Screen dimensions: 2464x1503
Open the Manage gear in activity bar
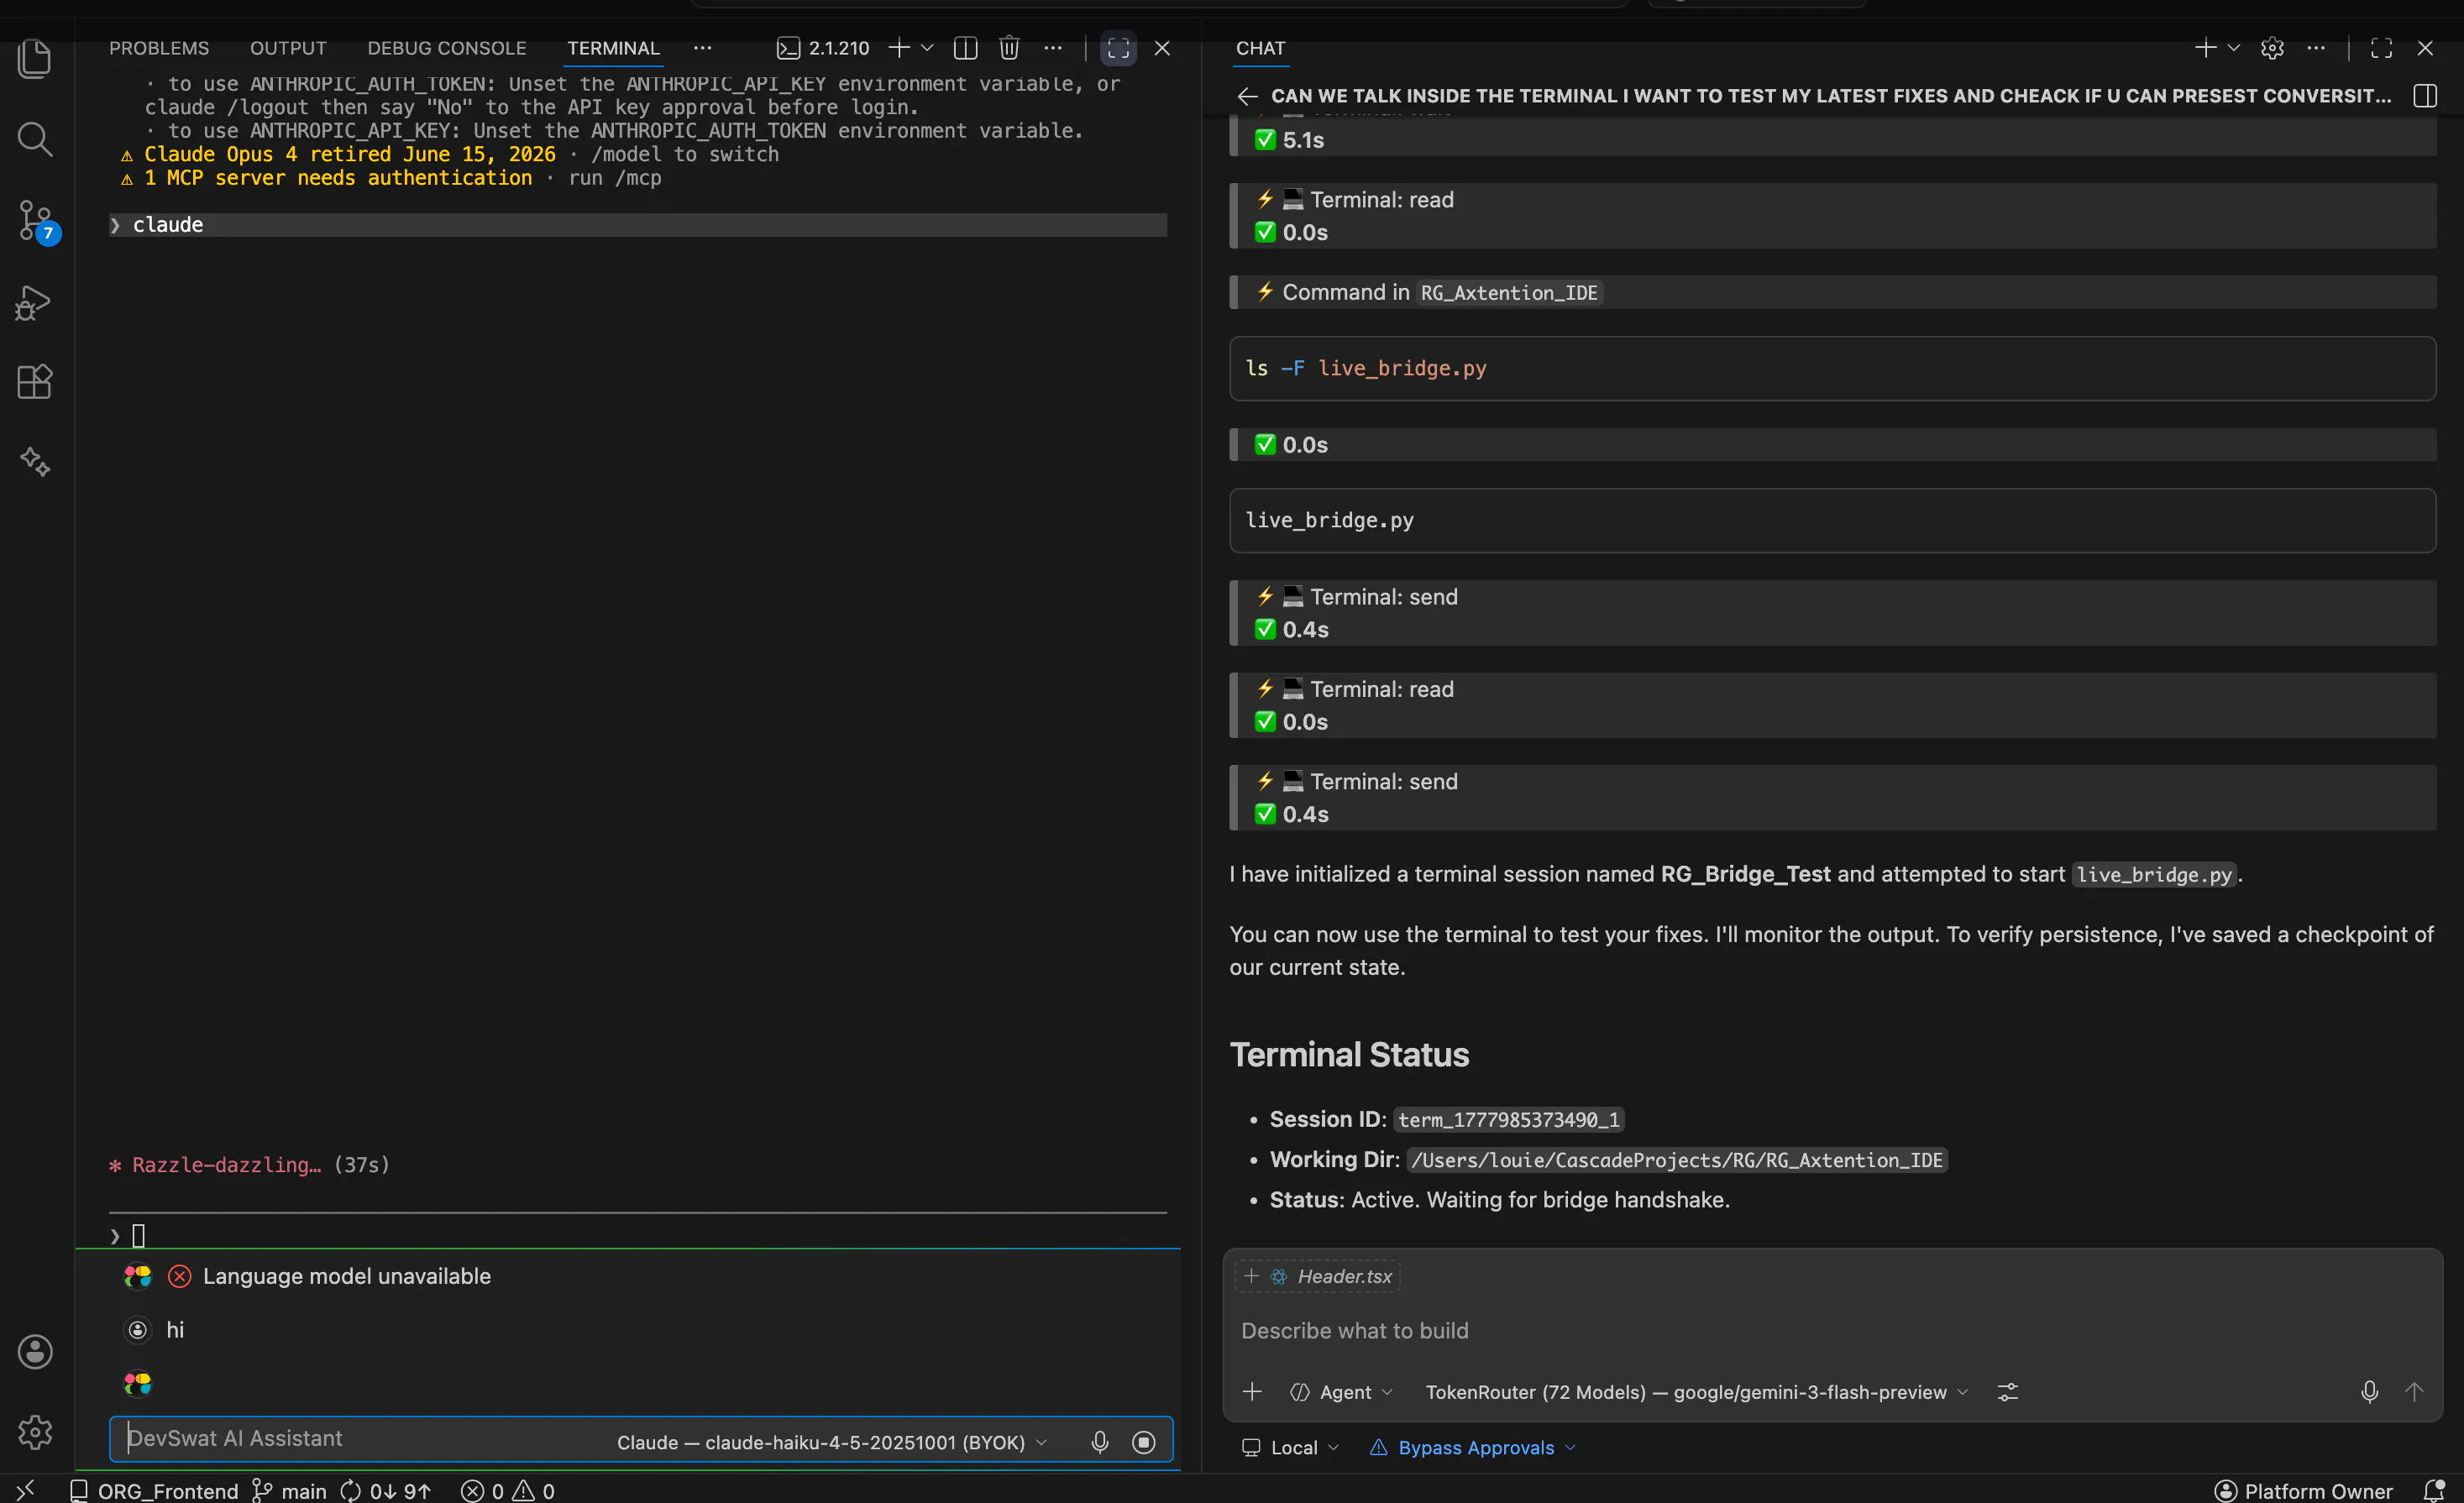click(35, 1432)
